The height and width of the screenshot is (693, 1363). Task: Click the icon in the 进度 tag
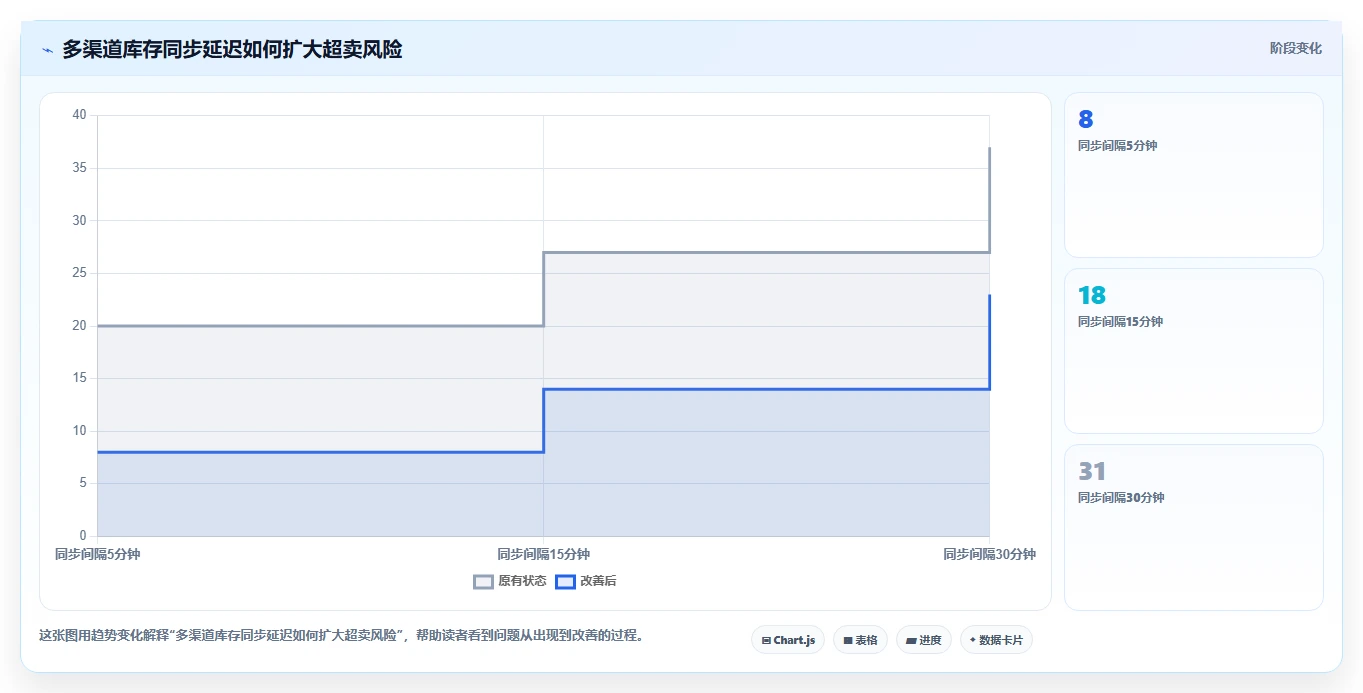(x=911, y=640)
